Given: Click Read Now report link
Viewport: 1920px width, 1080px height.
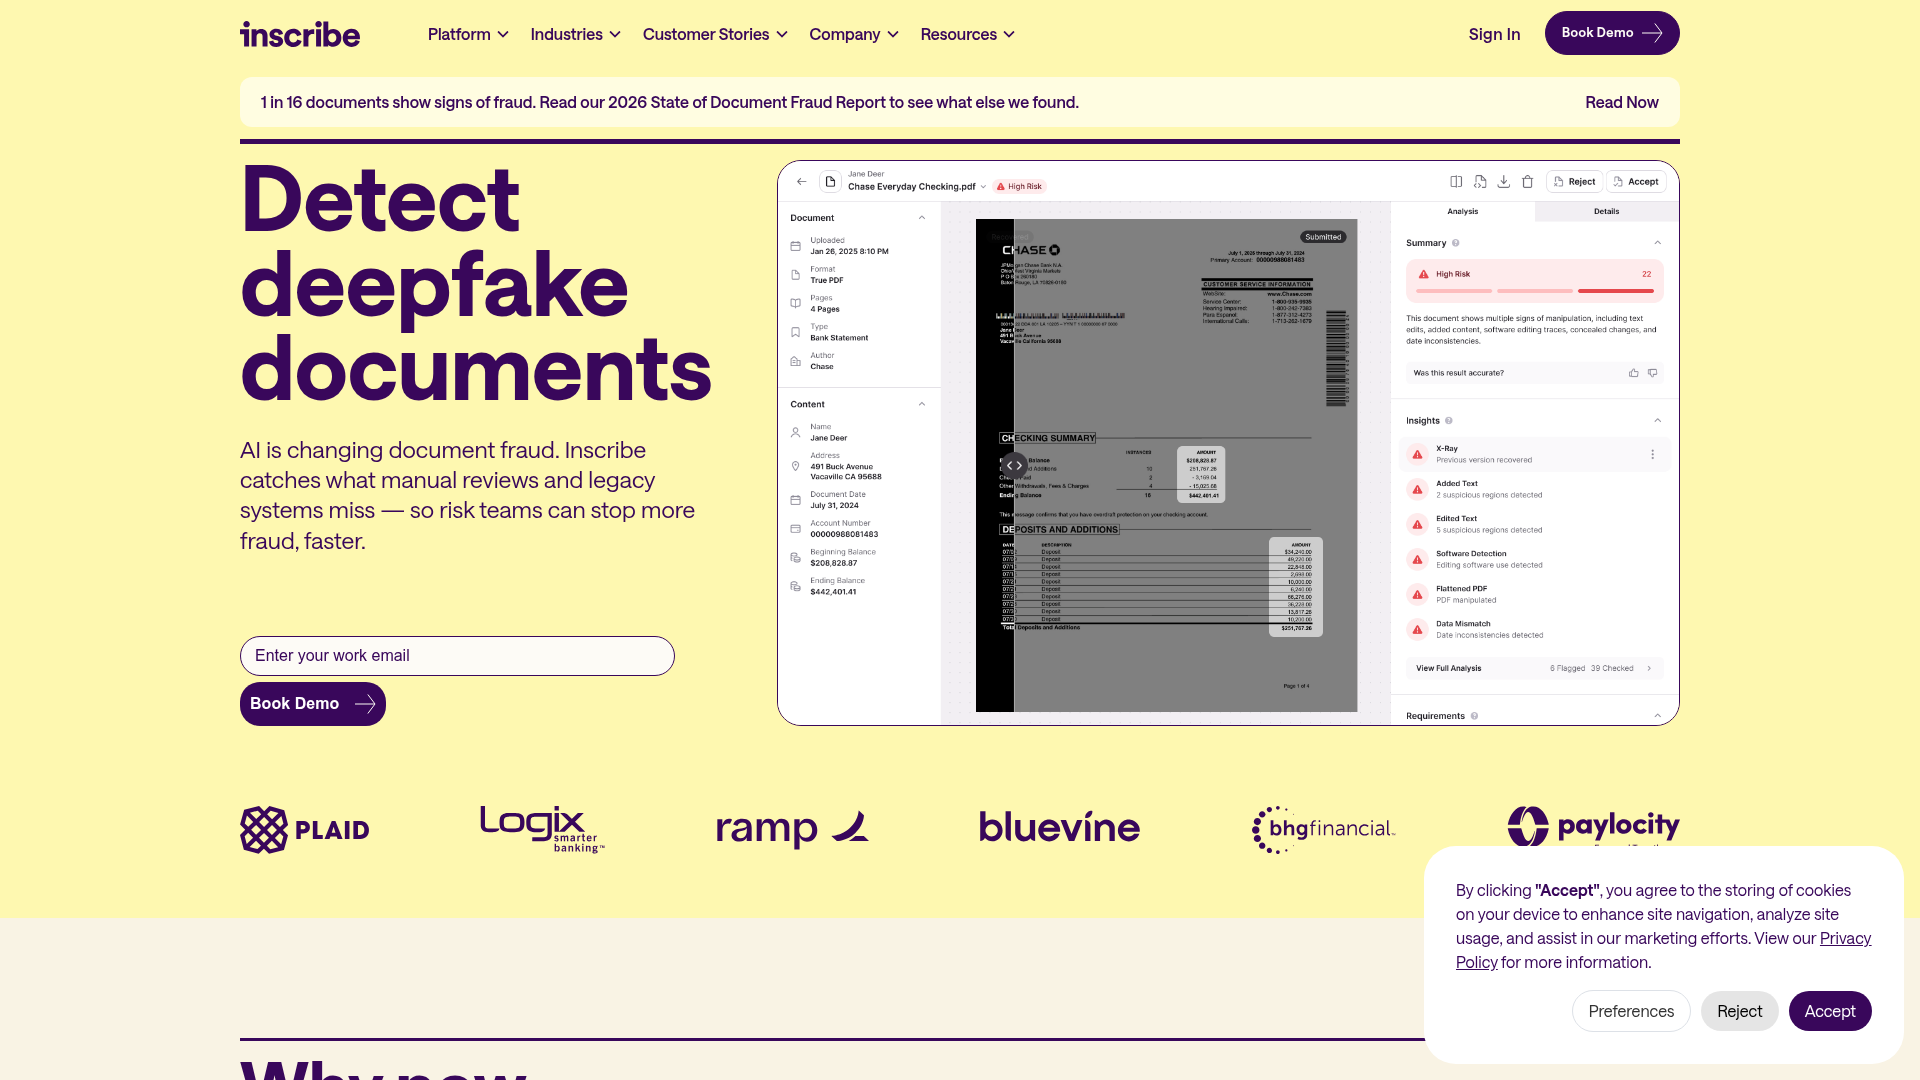Looking at the screenshot, I should point(1621,103).
